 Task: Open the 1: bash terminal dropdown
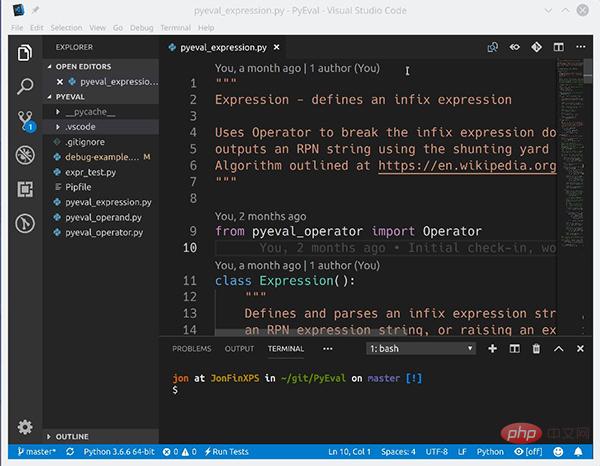pyautogui.click(x=421, y=349)
